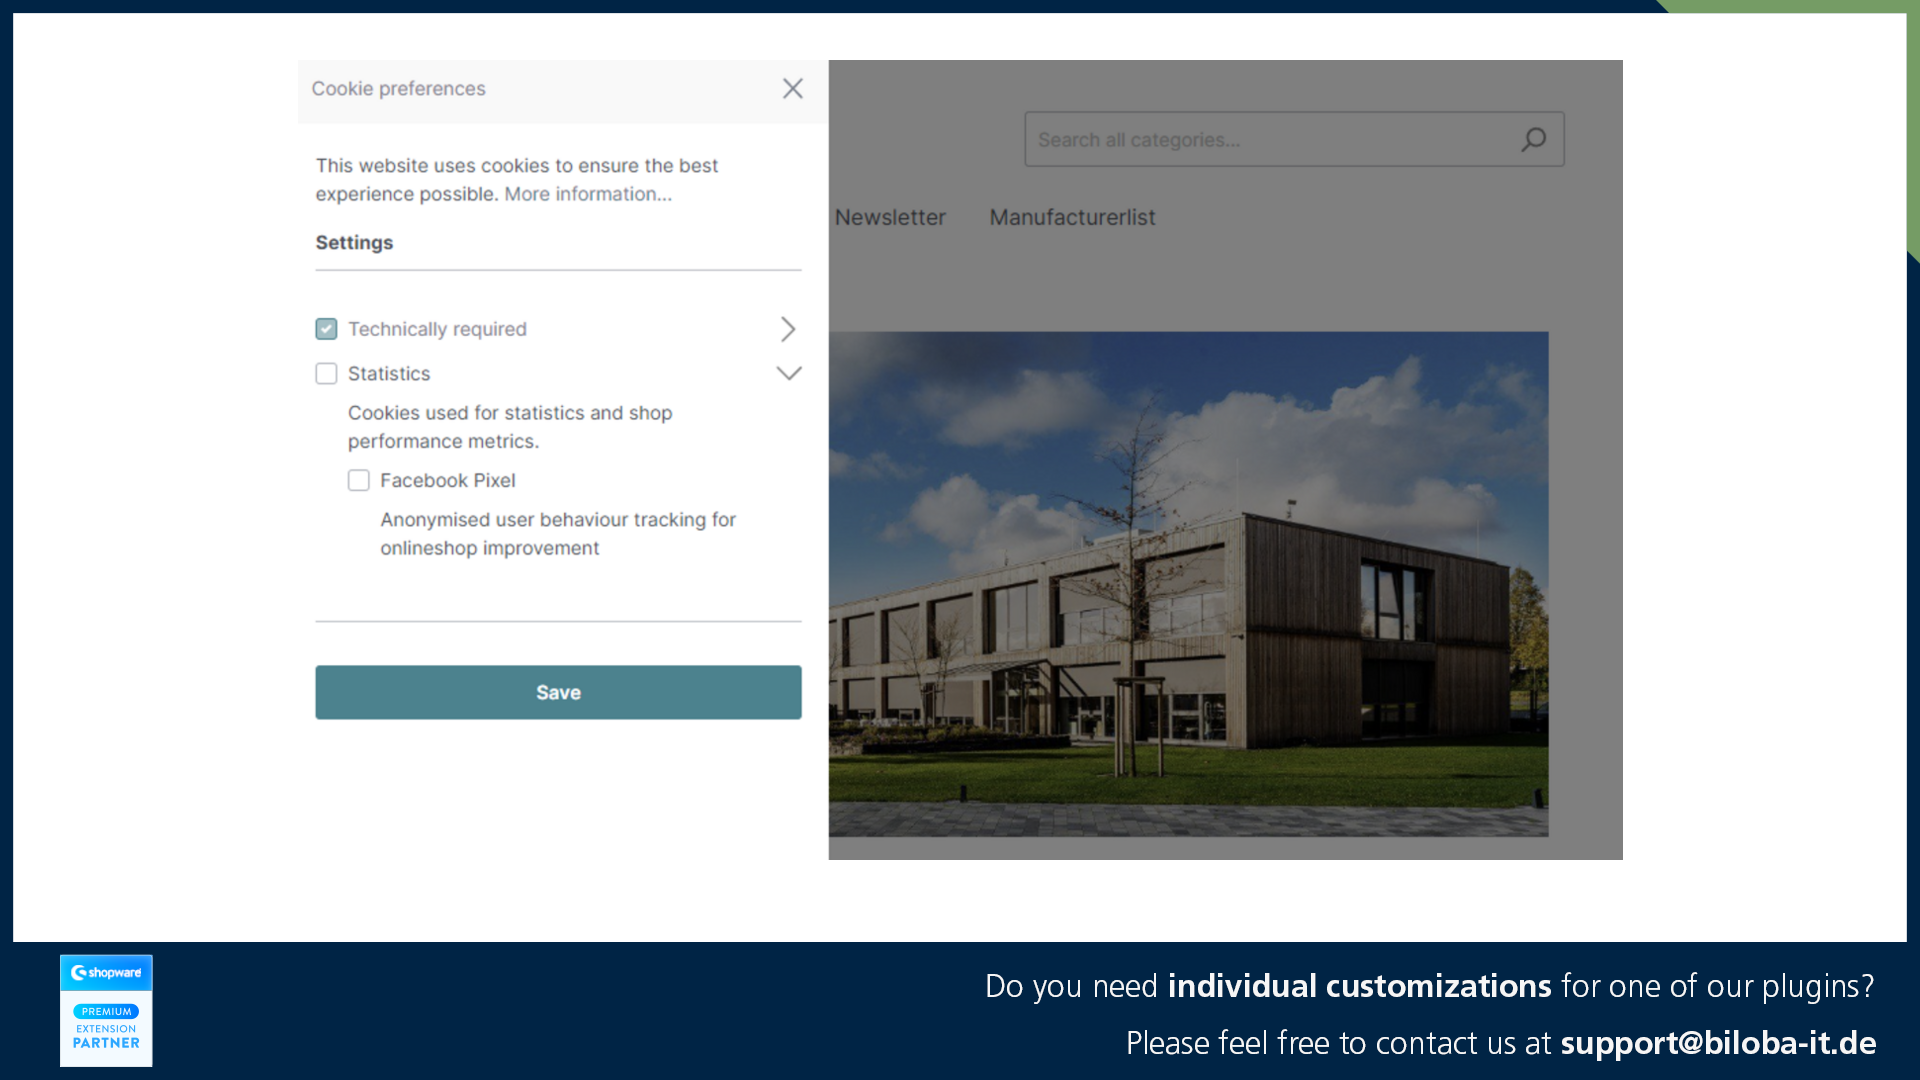
Task: Click the Newsletter menu item icon area
Action: pyautogui.click(x=890, y=218)
